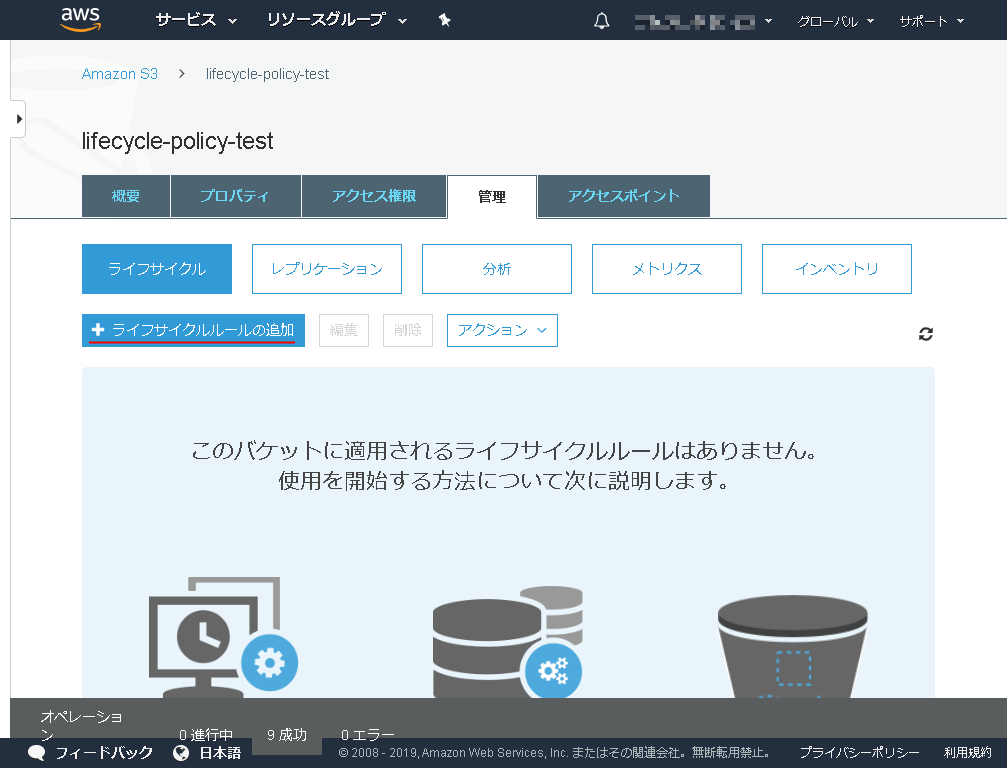
Task: Click ライフサイクルルールの追加 button
Action: click(193, 330)
